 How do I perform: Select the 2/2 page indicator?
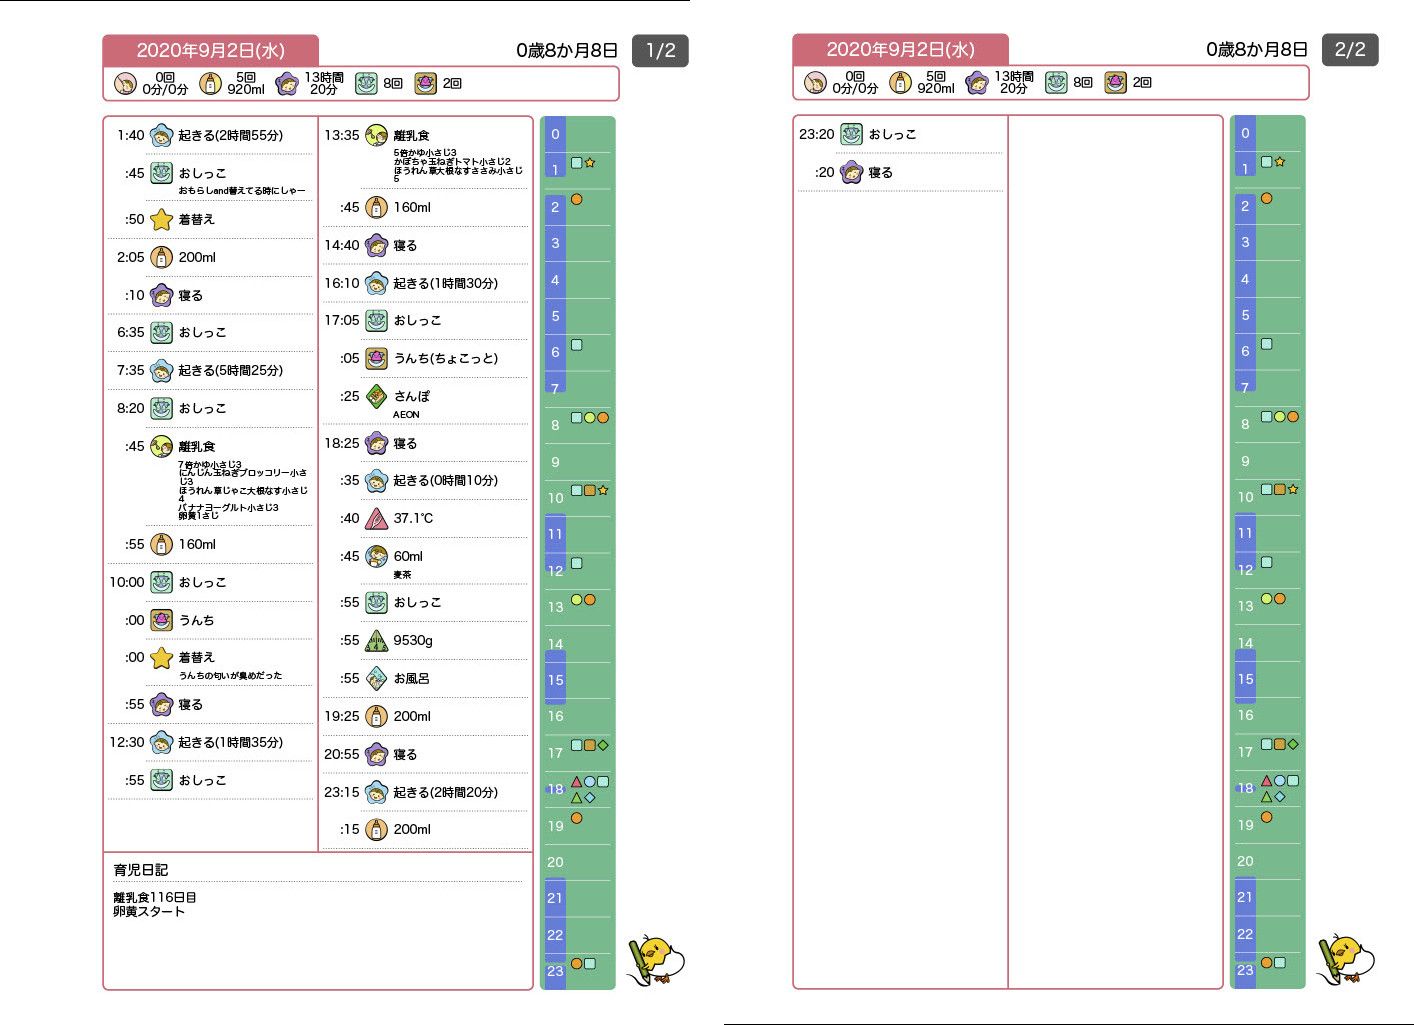[x=1350, y=49]
